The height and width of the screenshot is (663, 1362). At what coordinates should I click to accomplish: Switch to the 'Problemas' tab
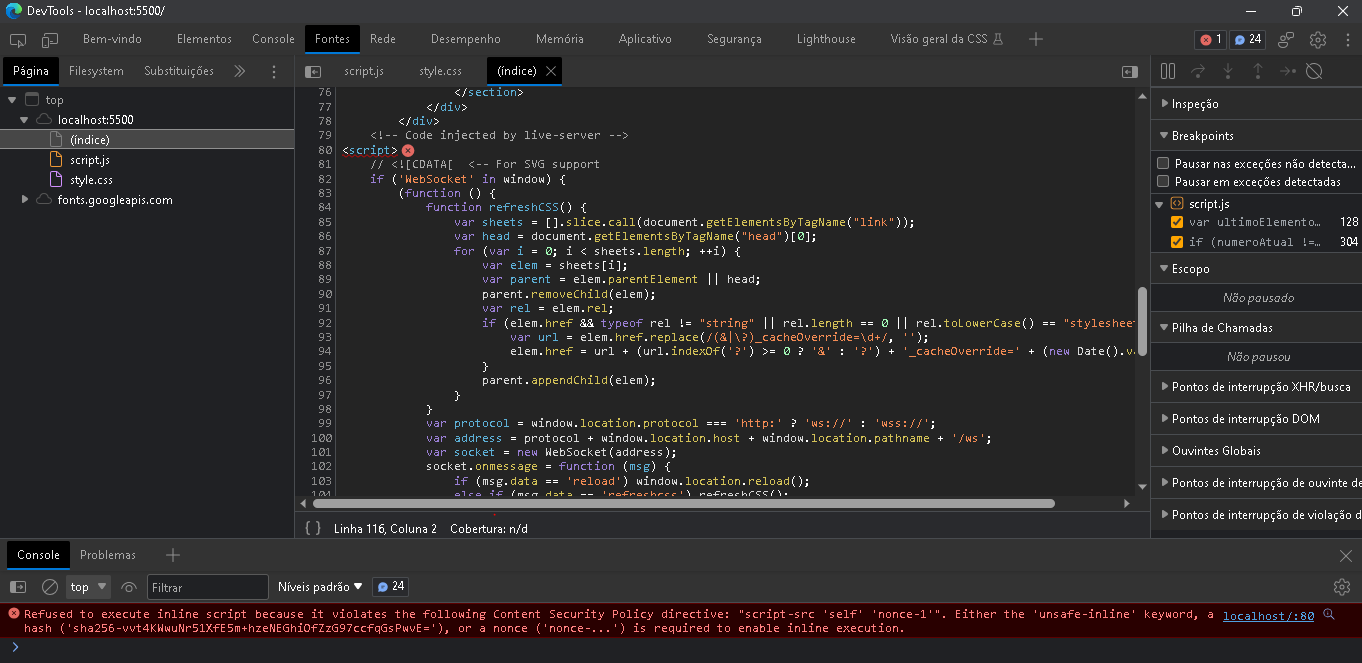click(108, 554)
